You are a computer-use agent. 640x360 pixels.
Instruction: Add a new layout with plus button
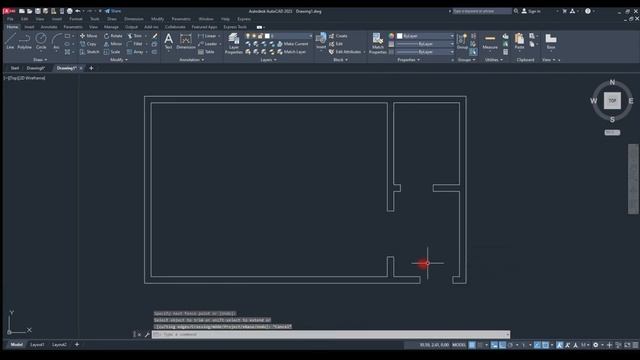pyautogui.click(x=77, y=344)
